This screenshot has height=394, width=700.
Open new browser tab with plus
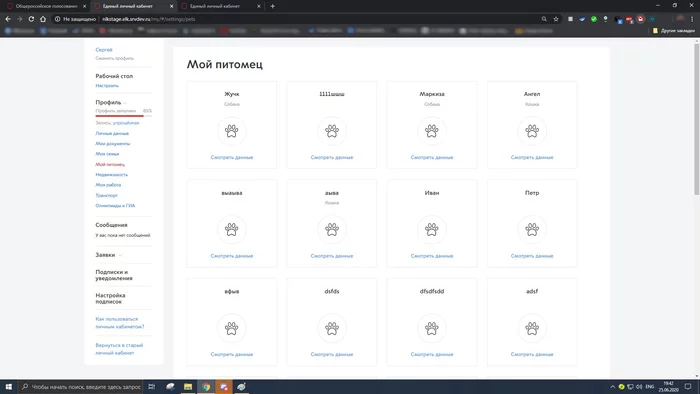coord(272,6)
